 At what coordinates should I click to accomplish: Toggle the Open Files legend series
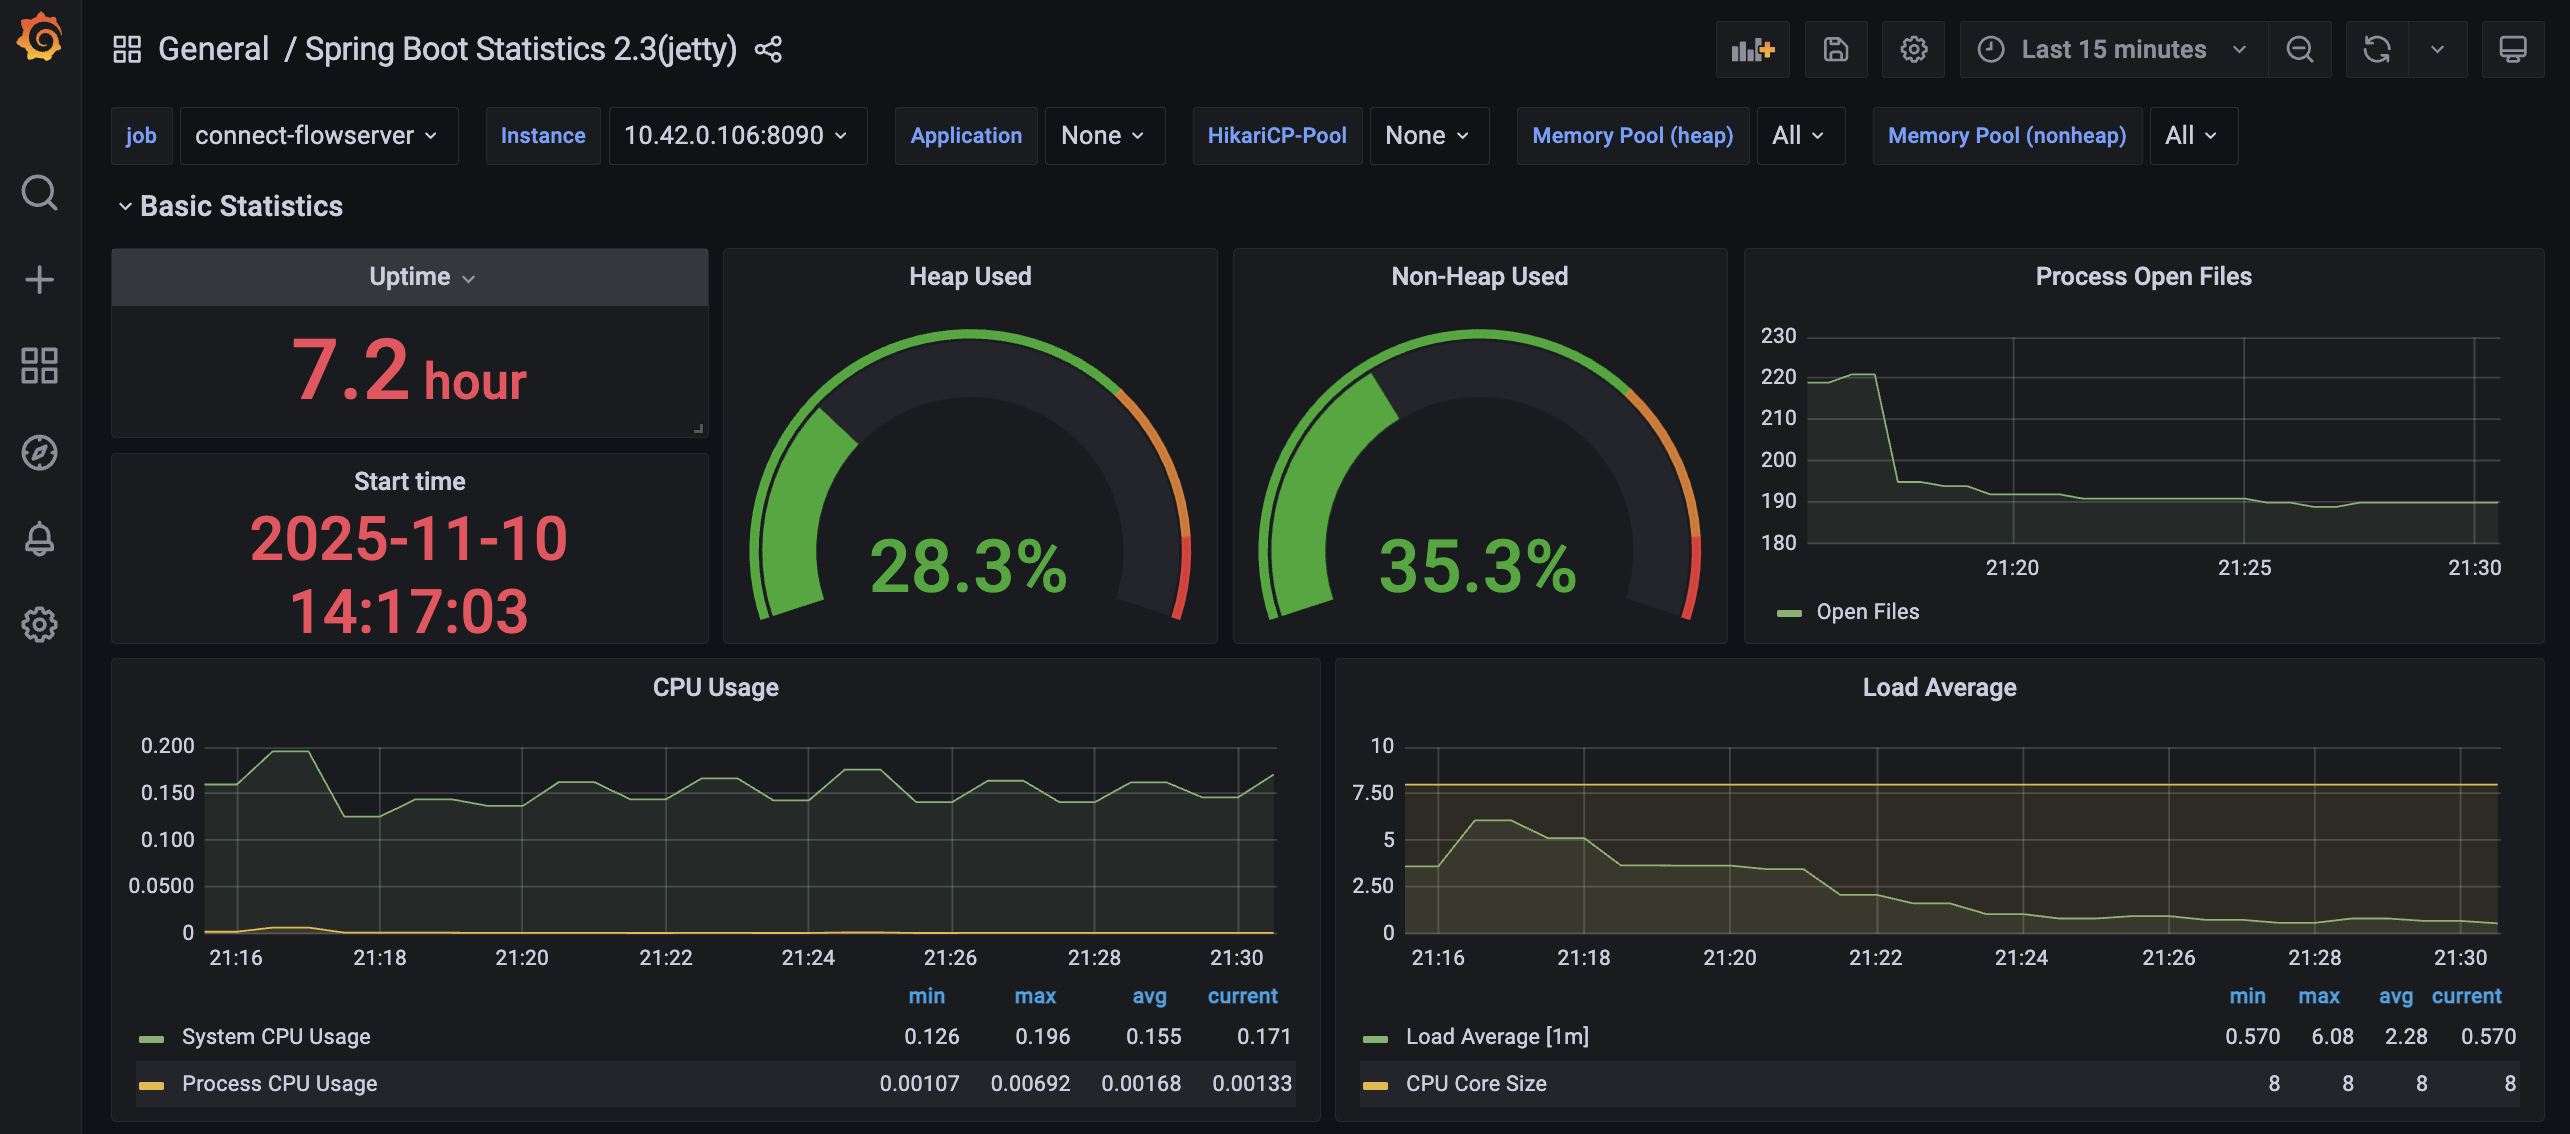click(1867, 611)
